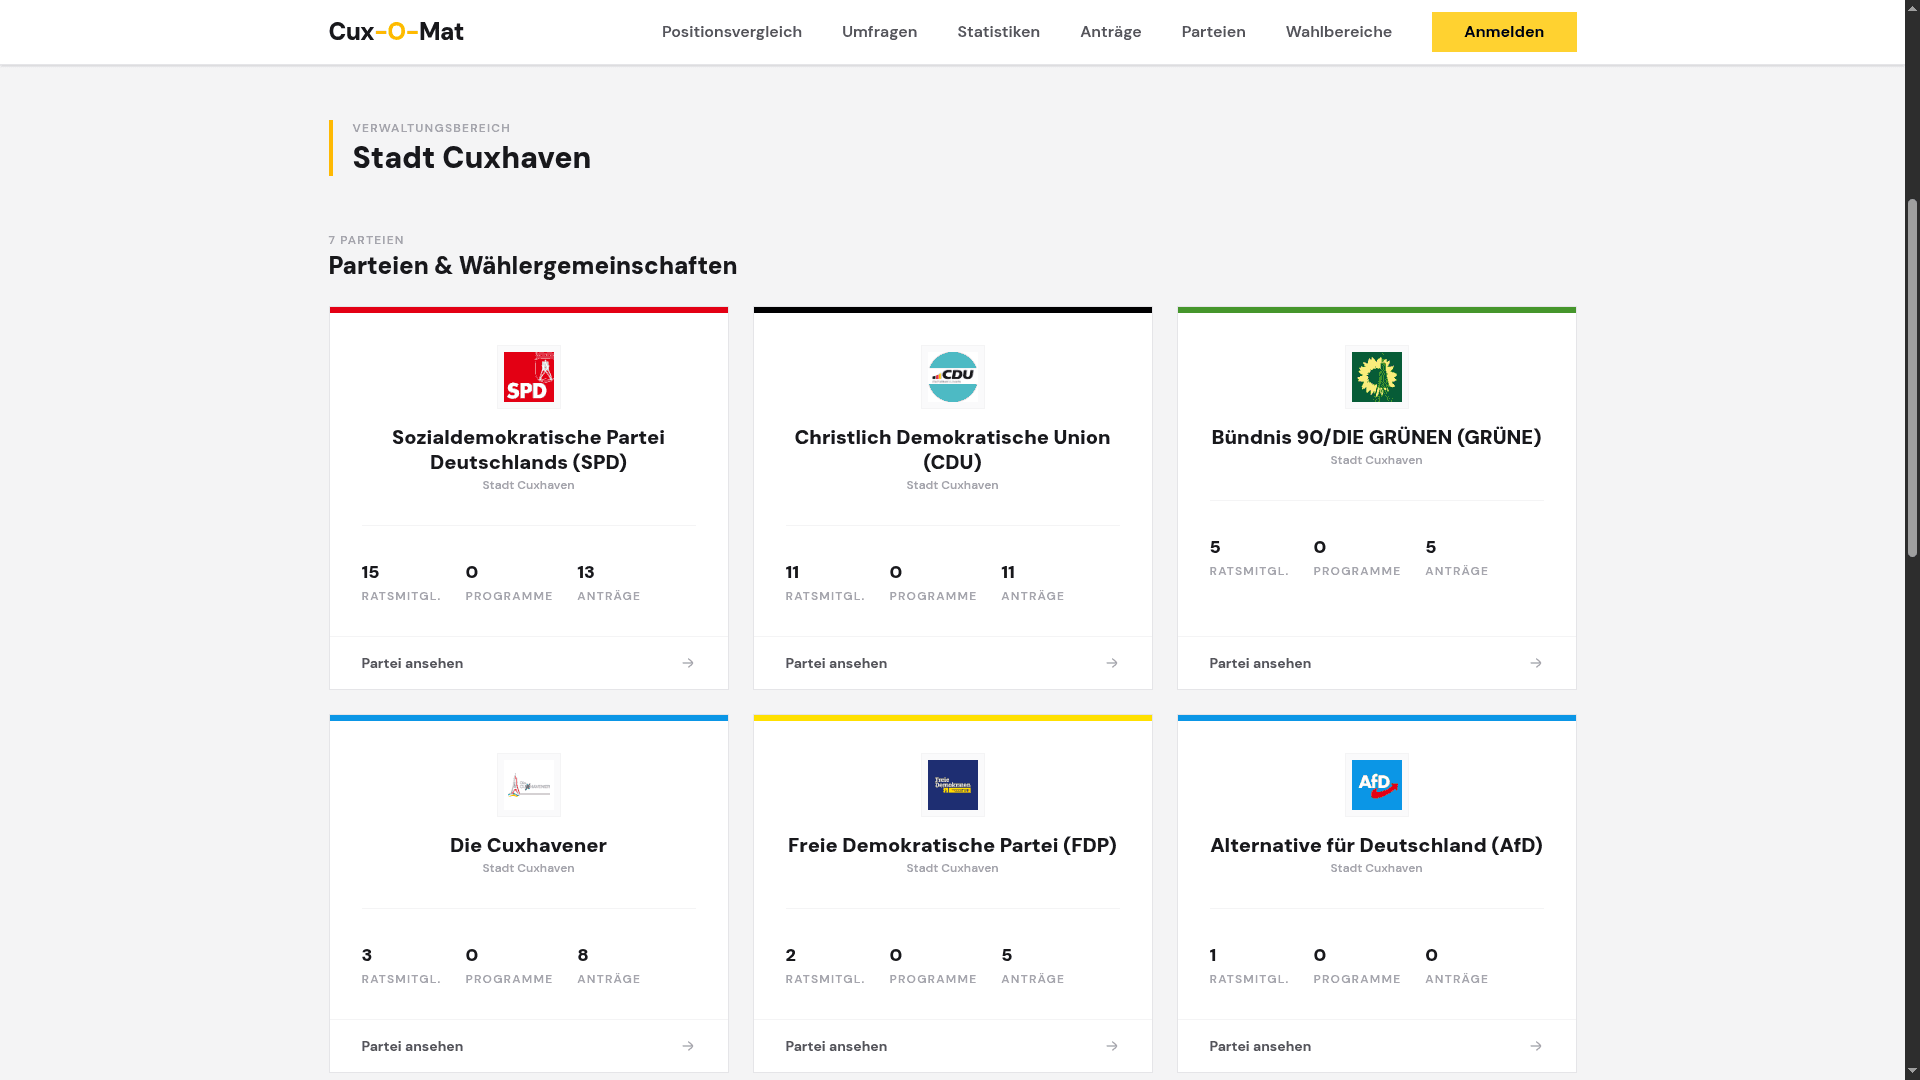Screen dimensions: 1920x1080
Task: Click the GRÜNE sunflower logo
Action: coord(1376,377)
